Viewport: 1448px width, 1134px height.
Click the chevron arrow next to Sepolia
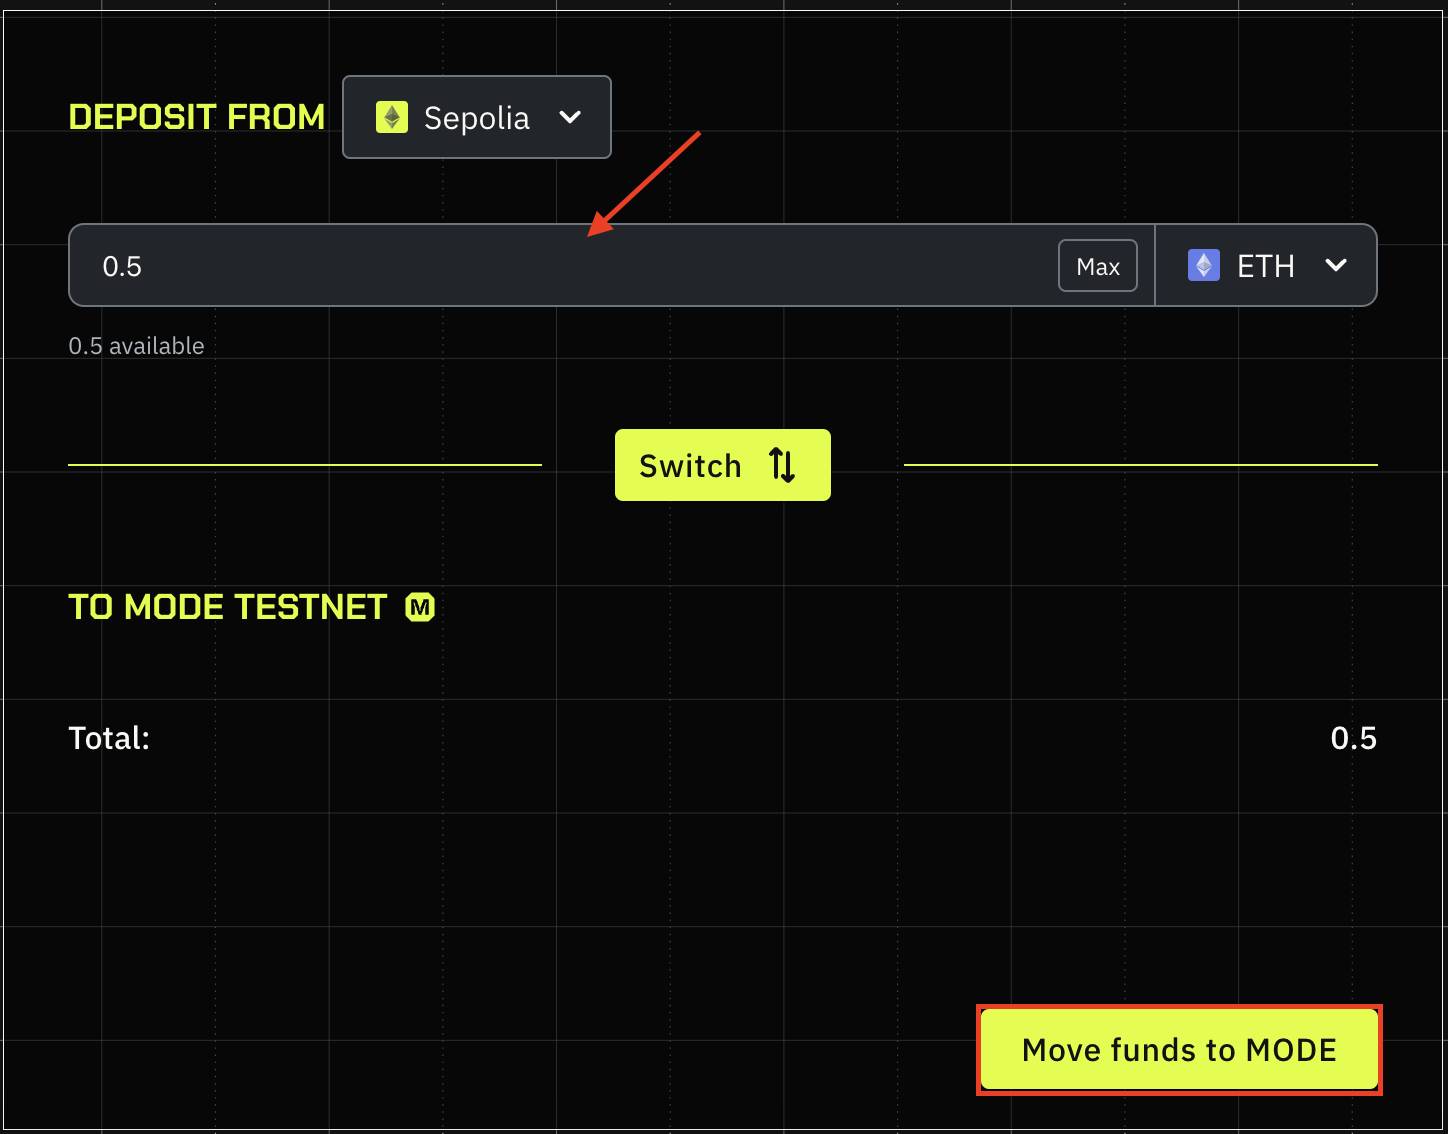(570, 117)
